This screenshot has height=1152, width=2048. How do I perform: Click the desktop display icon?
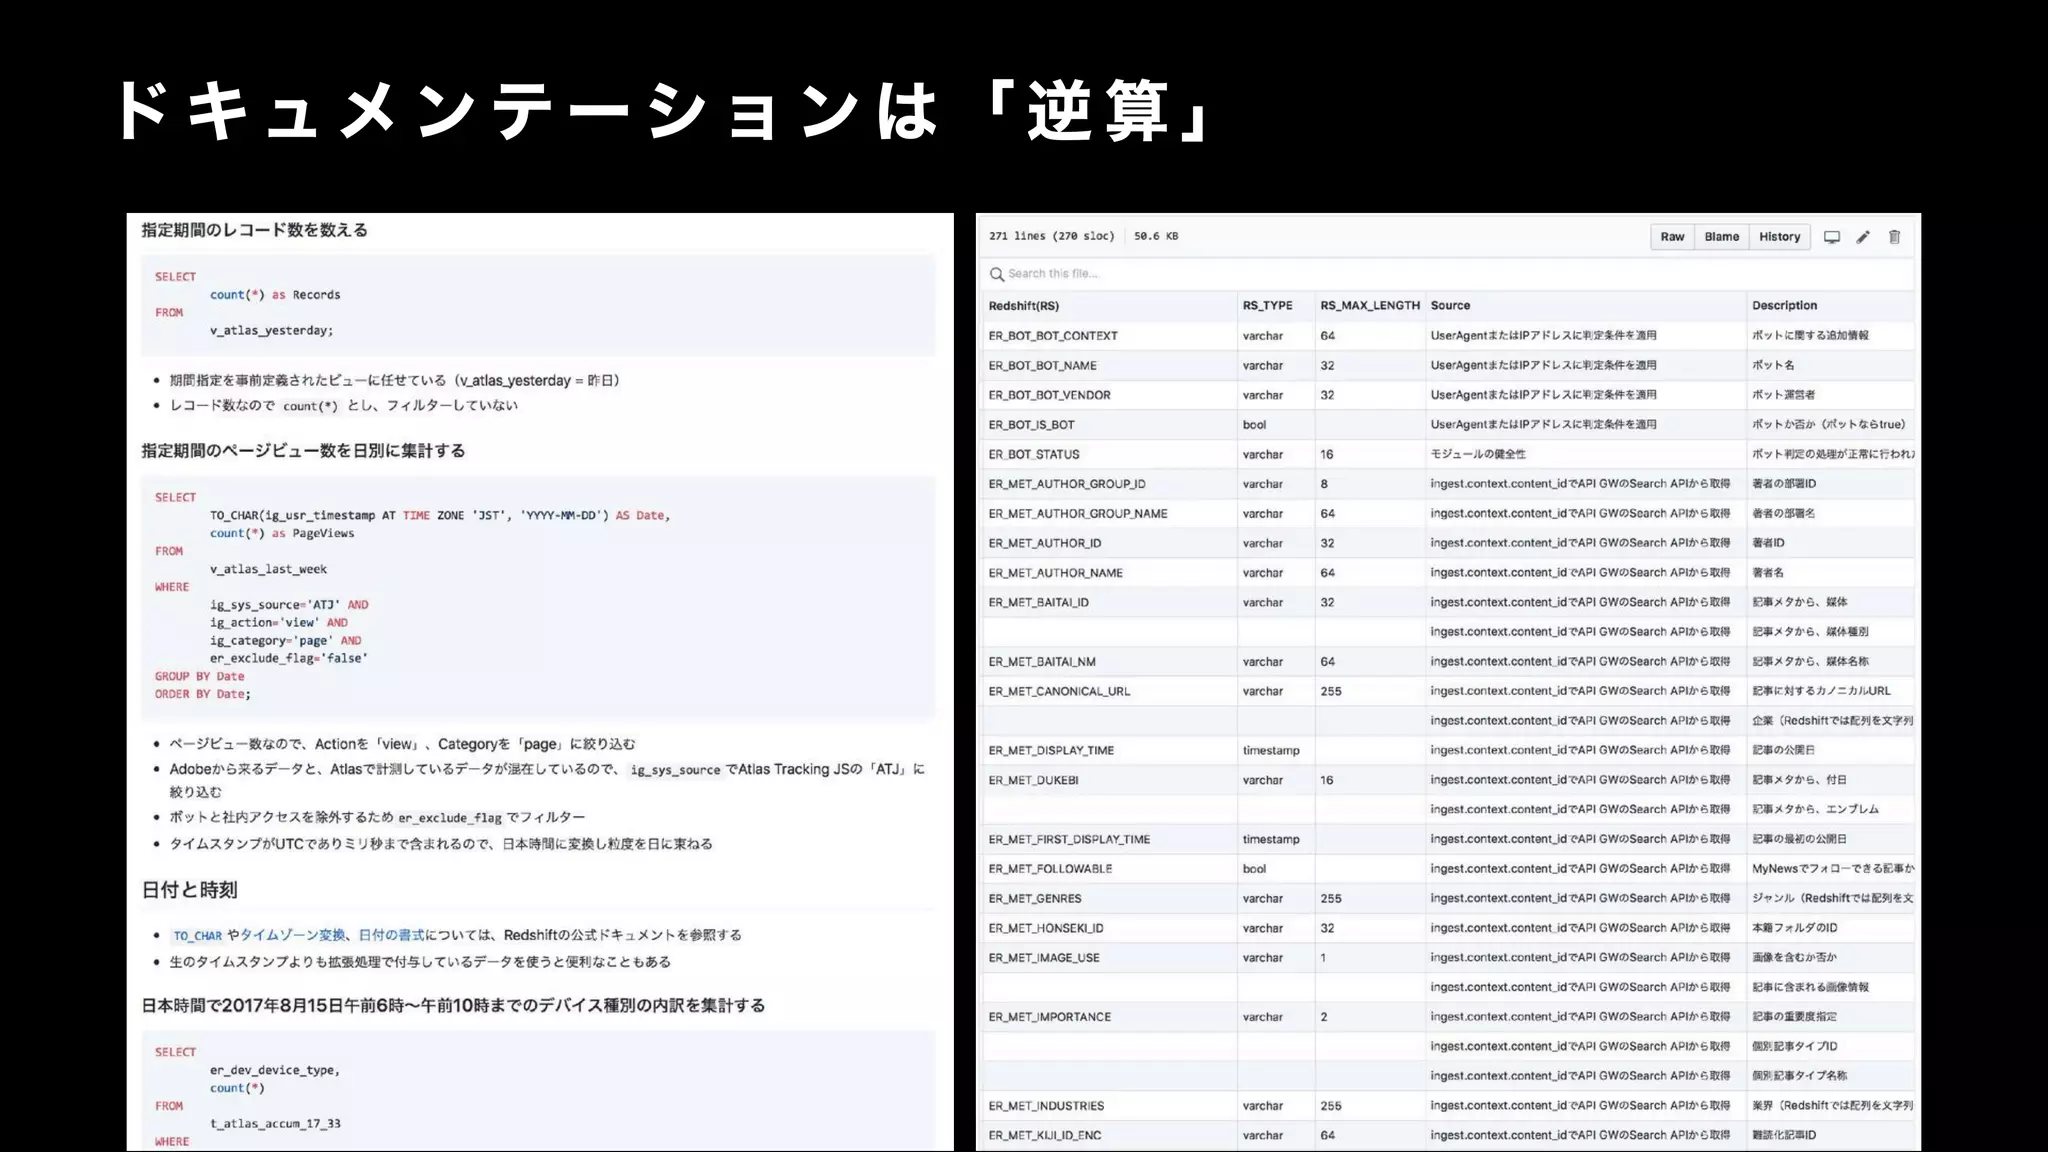(x=1831, y=237)
